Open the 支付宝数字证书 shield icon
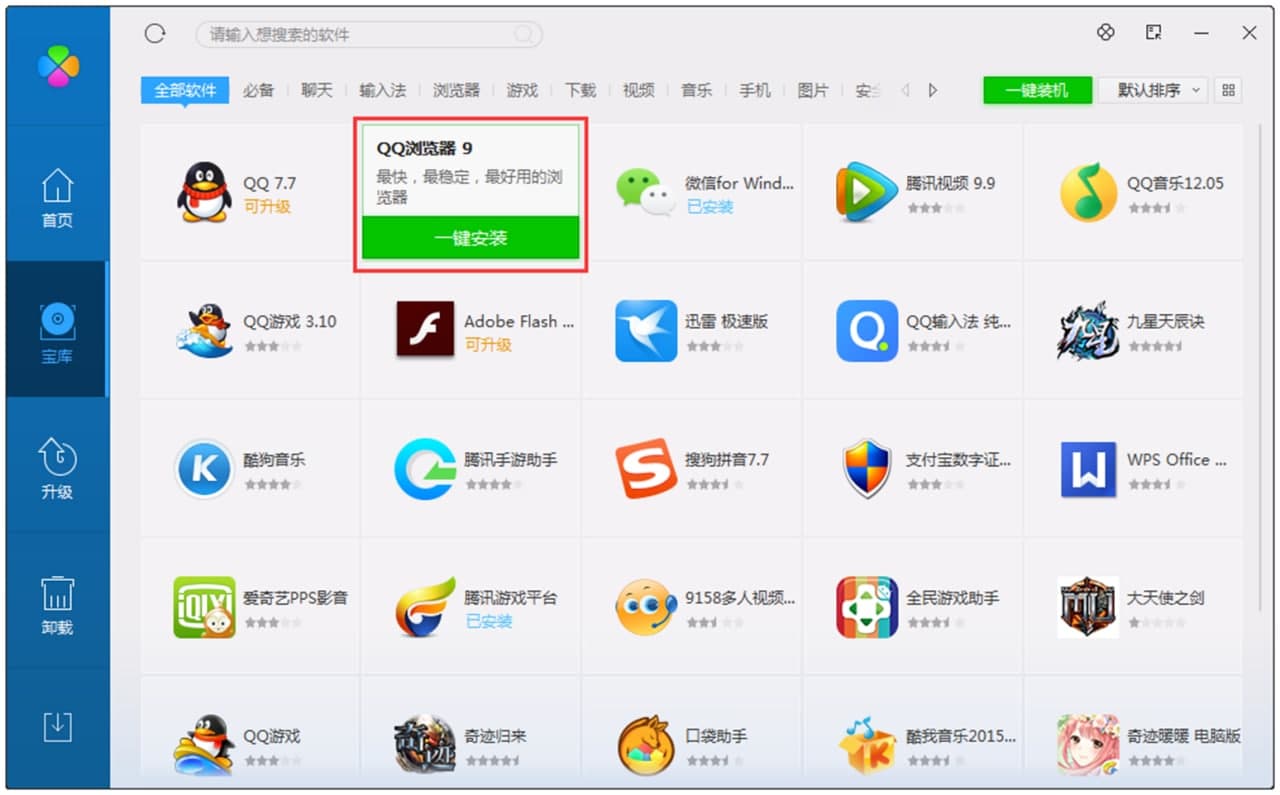The height and width of the screenshot is (795, 1280). (x=867, y=469)
